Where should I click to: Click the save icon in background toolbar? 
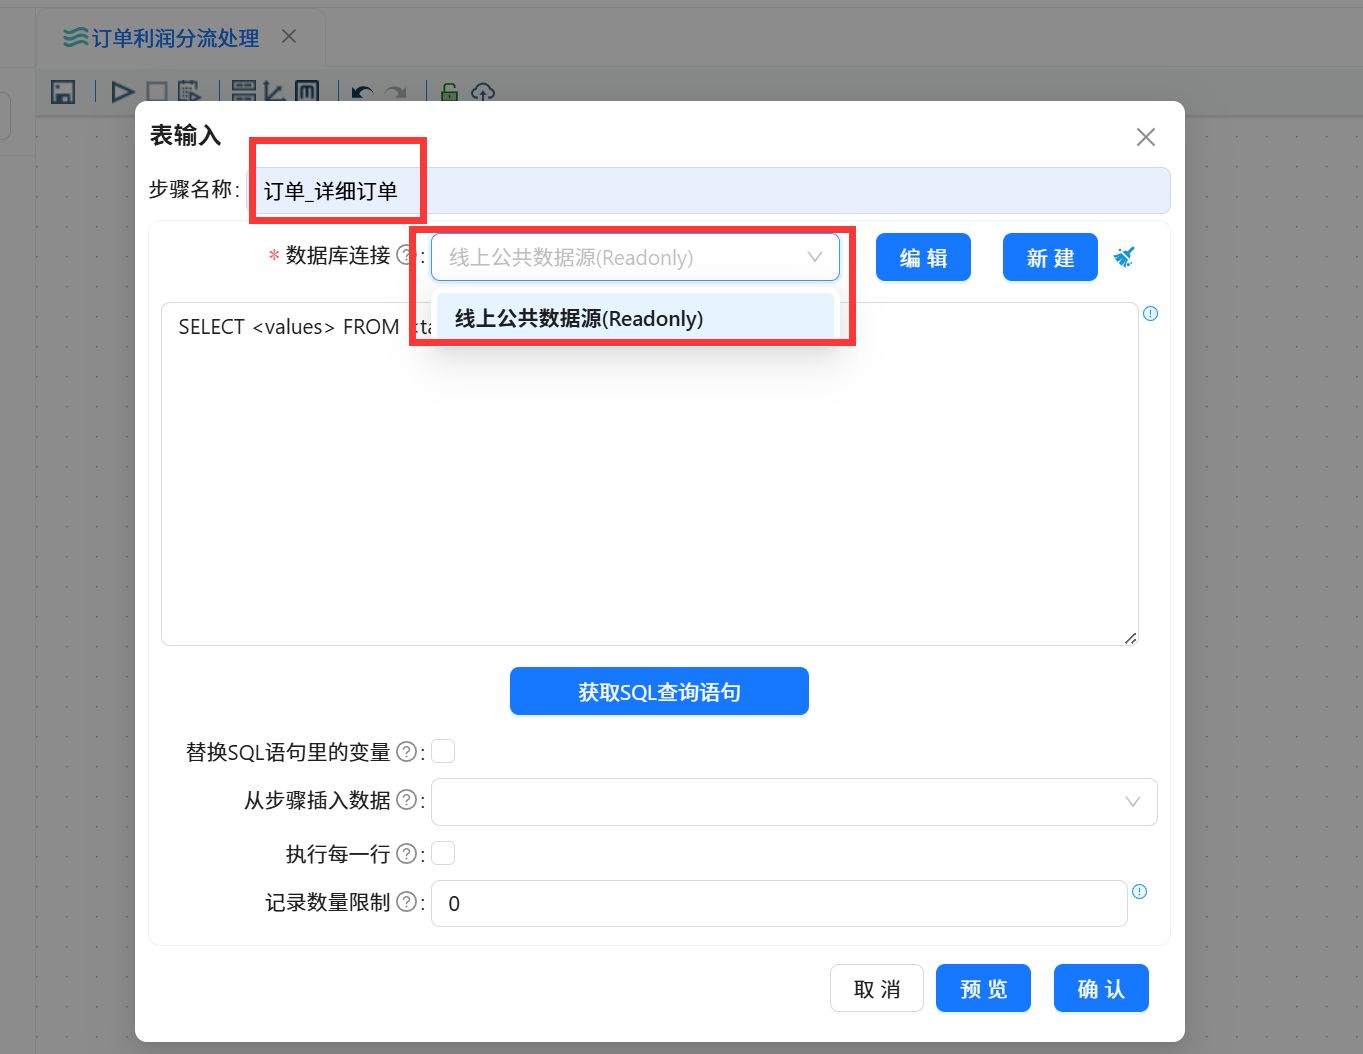[x=63, y=92]
